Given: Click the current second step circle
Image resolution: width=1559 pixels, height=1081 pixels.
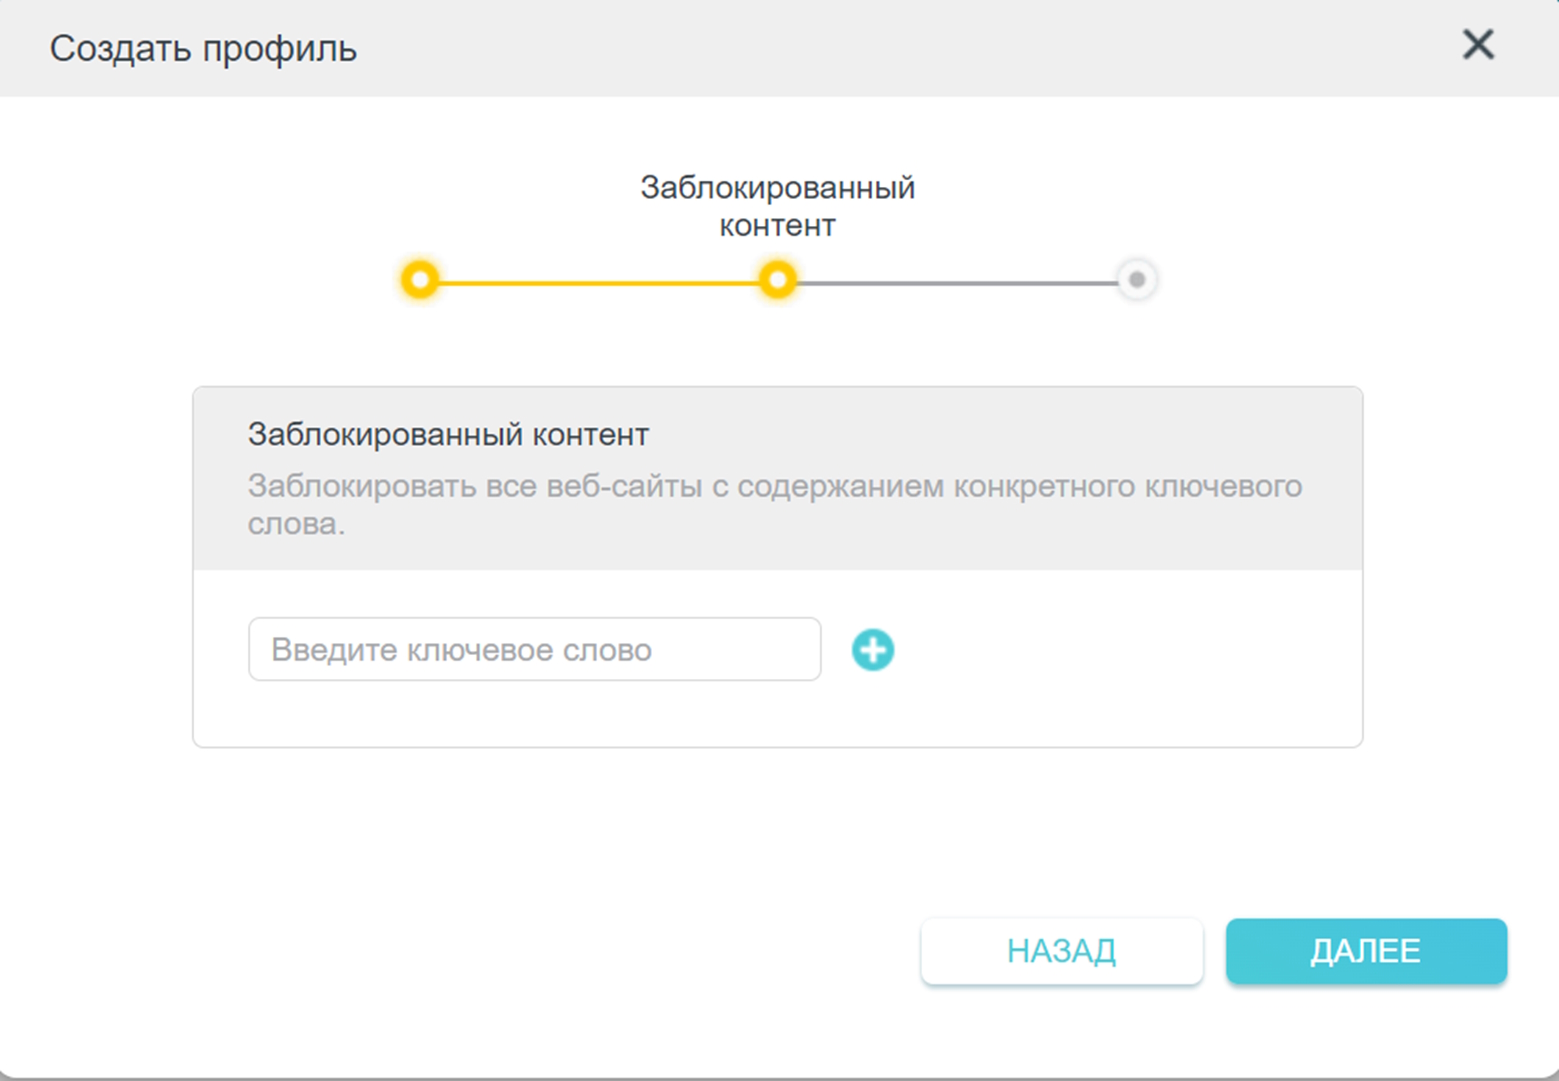Looking at the screenshot, I should tap(777, 280).
